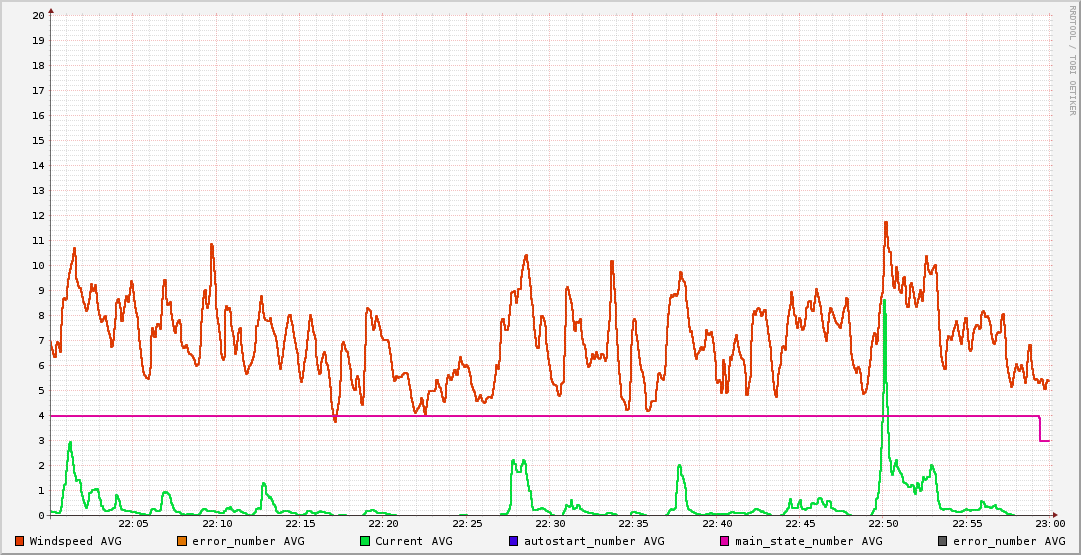Screen dimensions: 1081x555
Task: Click the 22:30 time axis label
Action: [550, 523]
